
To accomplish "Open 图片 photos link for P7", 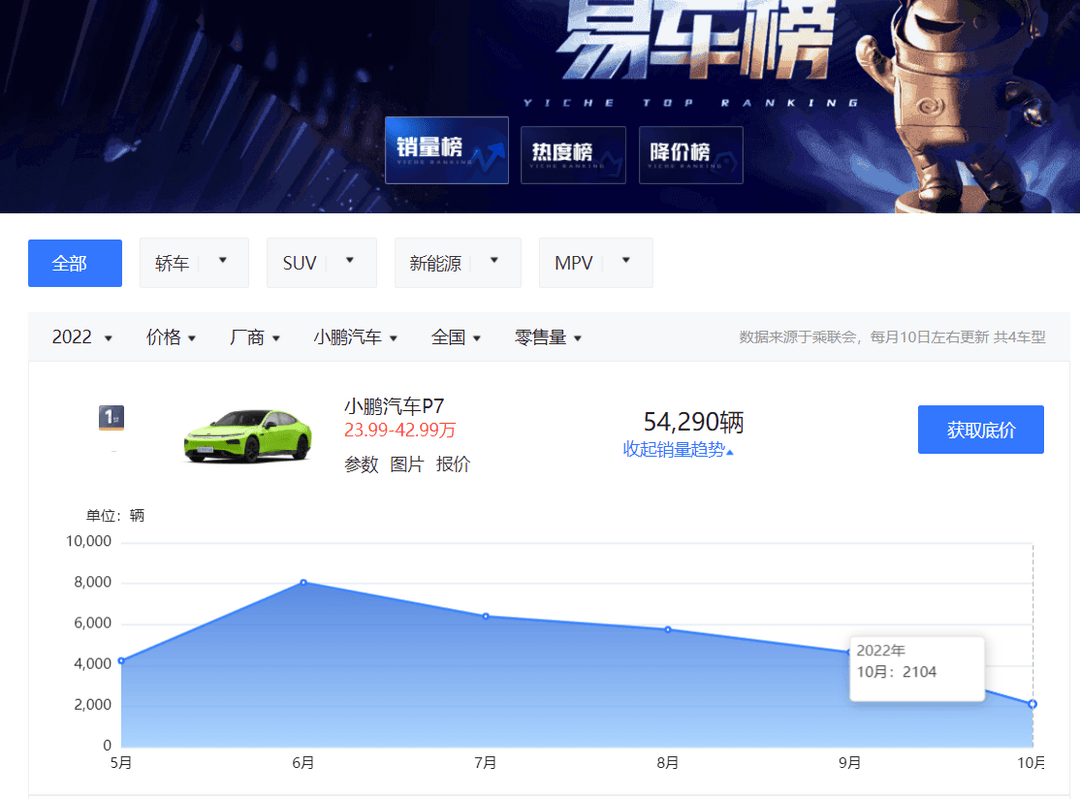I will click(x=406, y=464).
